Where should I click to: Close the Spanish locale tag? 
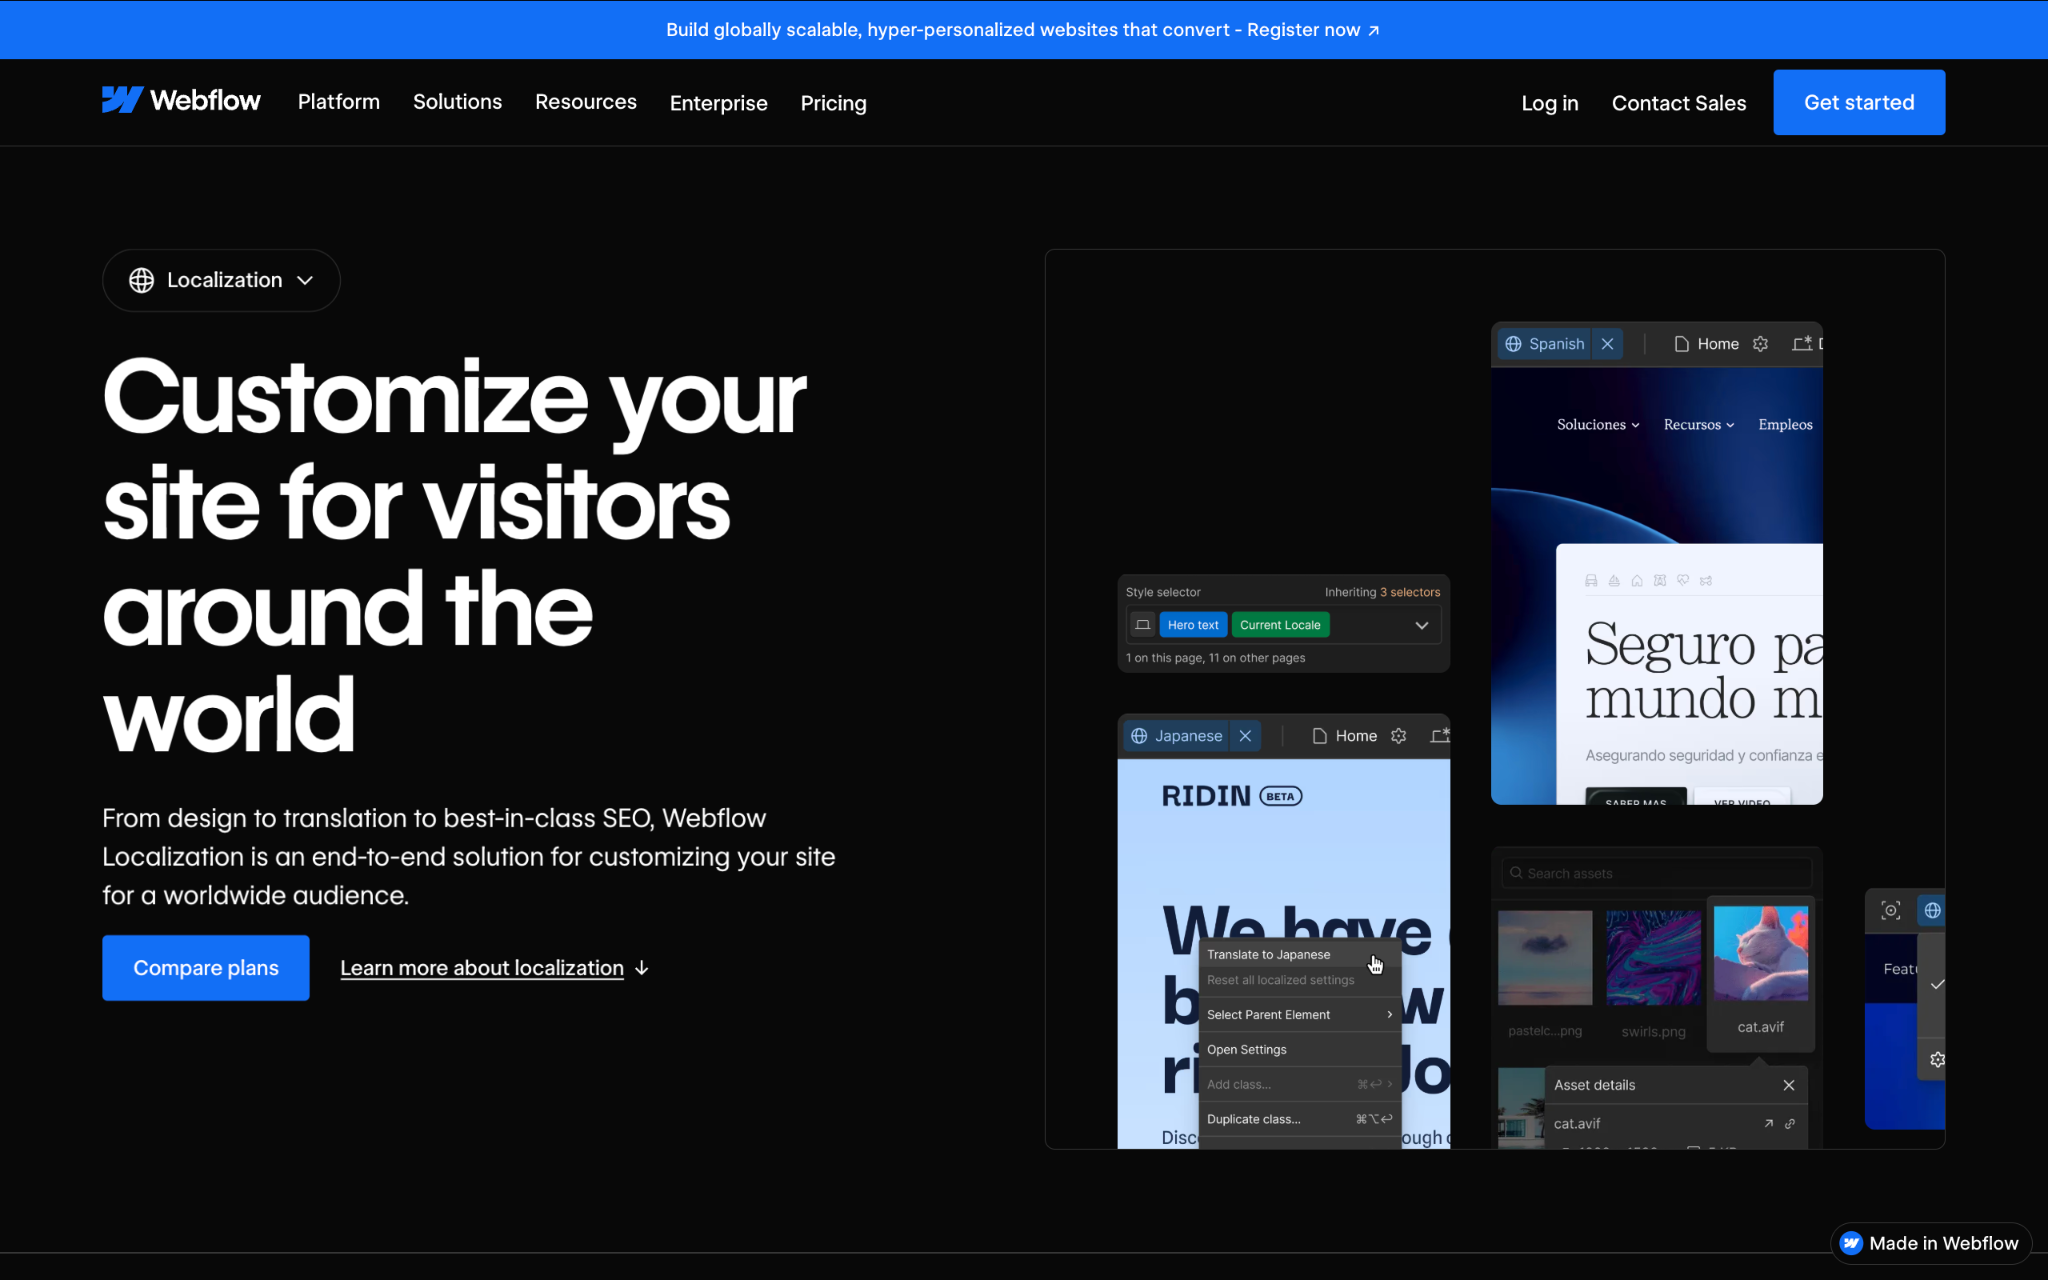tap(1607, 344)
